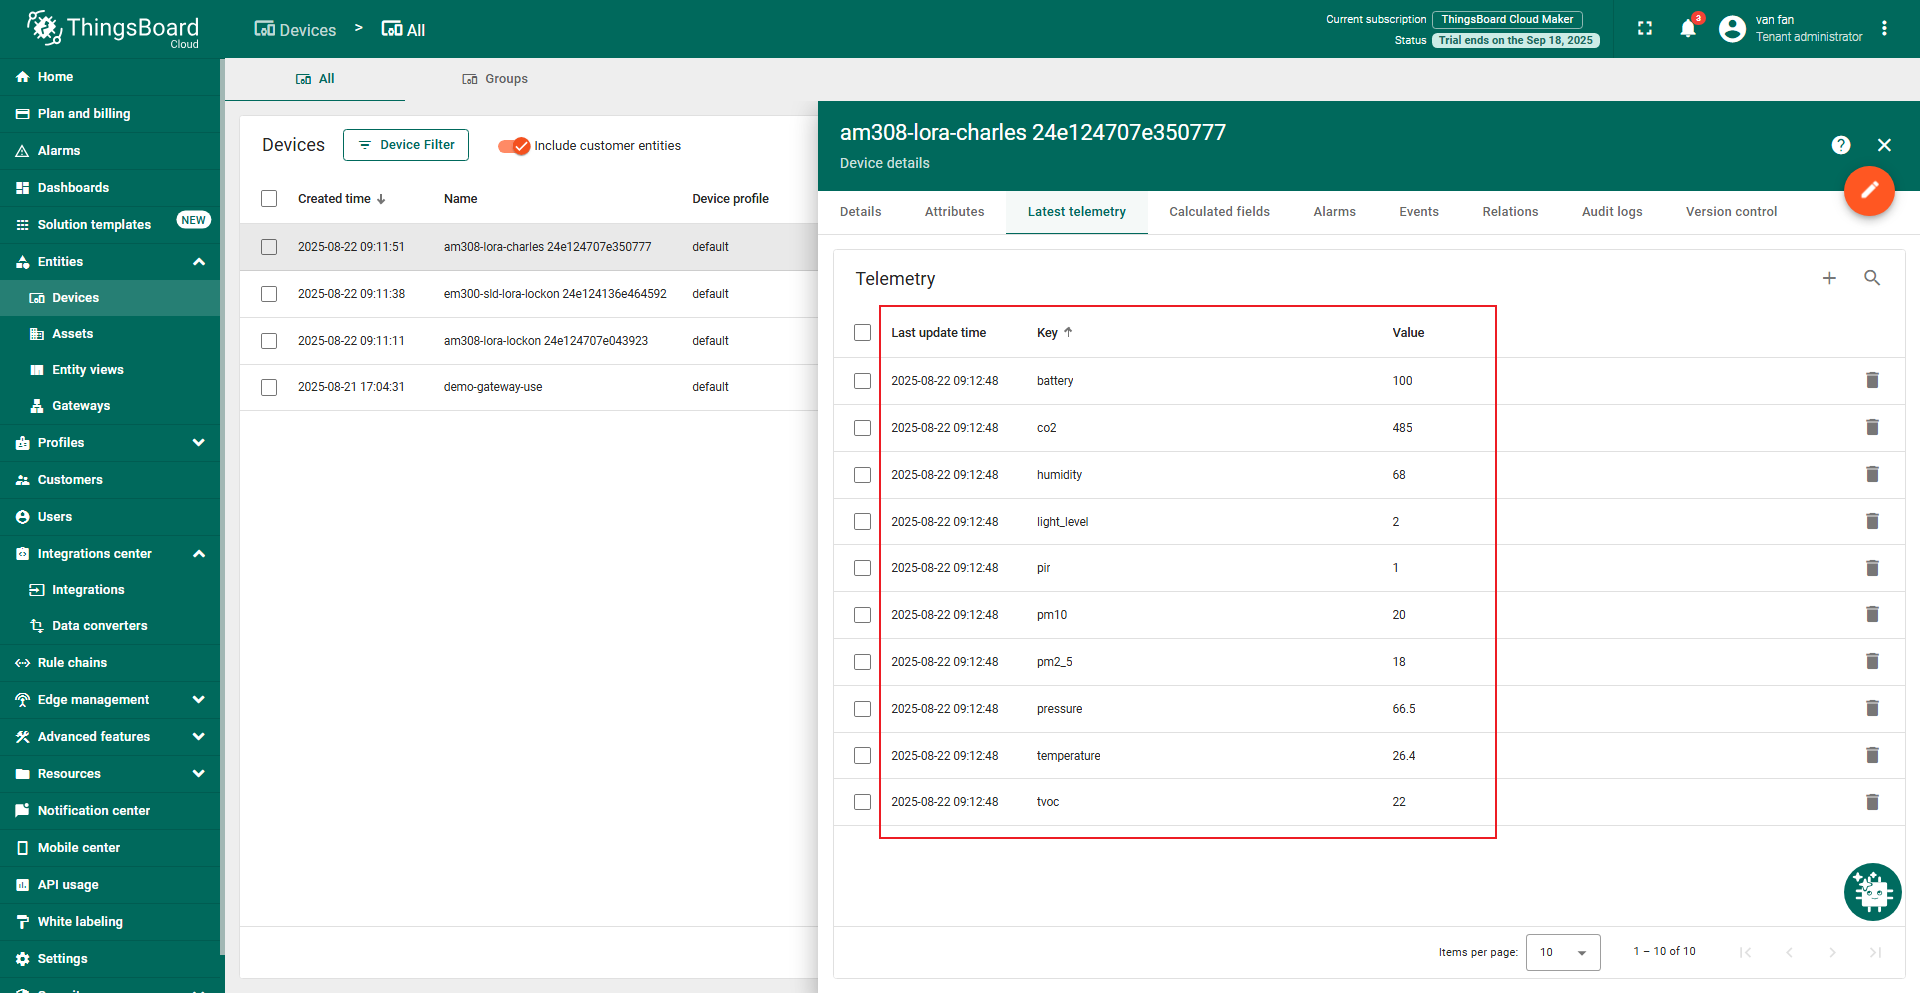This screenshot has width=1920, height=993.
Task: Open the top-right three-dot menu
Action: (x=1884, y=28)
